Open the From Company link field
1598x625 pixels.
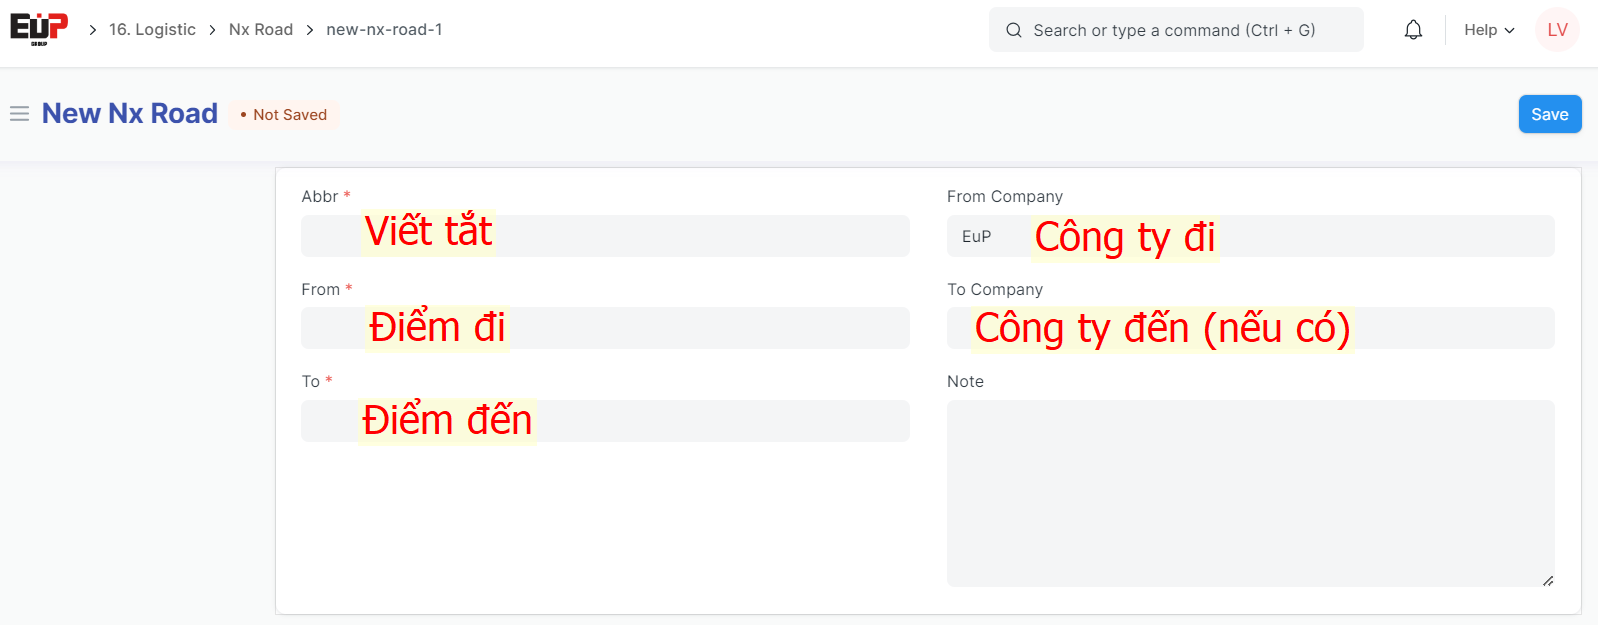[1250, 236]
